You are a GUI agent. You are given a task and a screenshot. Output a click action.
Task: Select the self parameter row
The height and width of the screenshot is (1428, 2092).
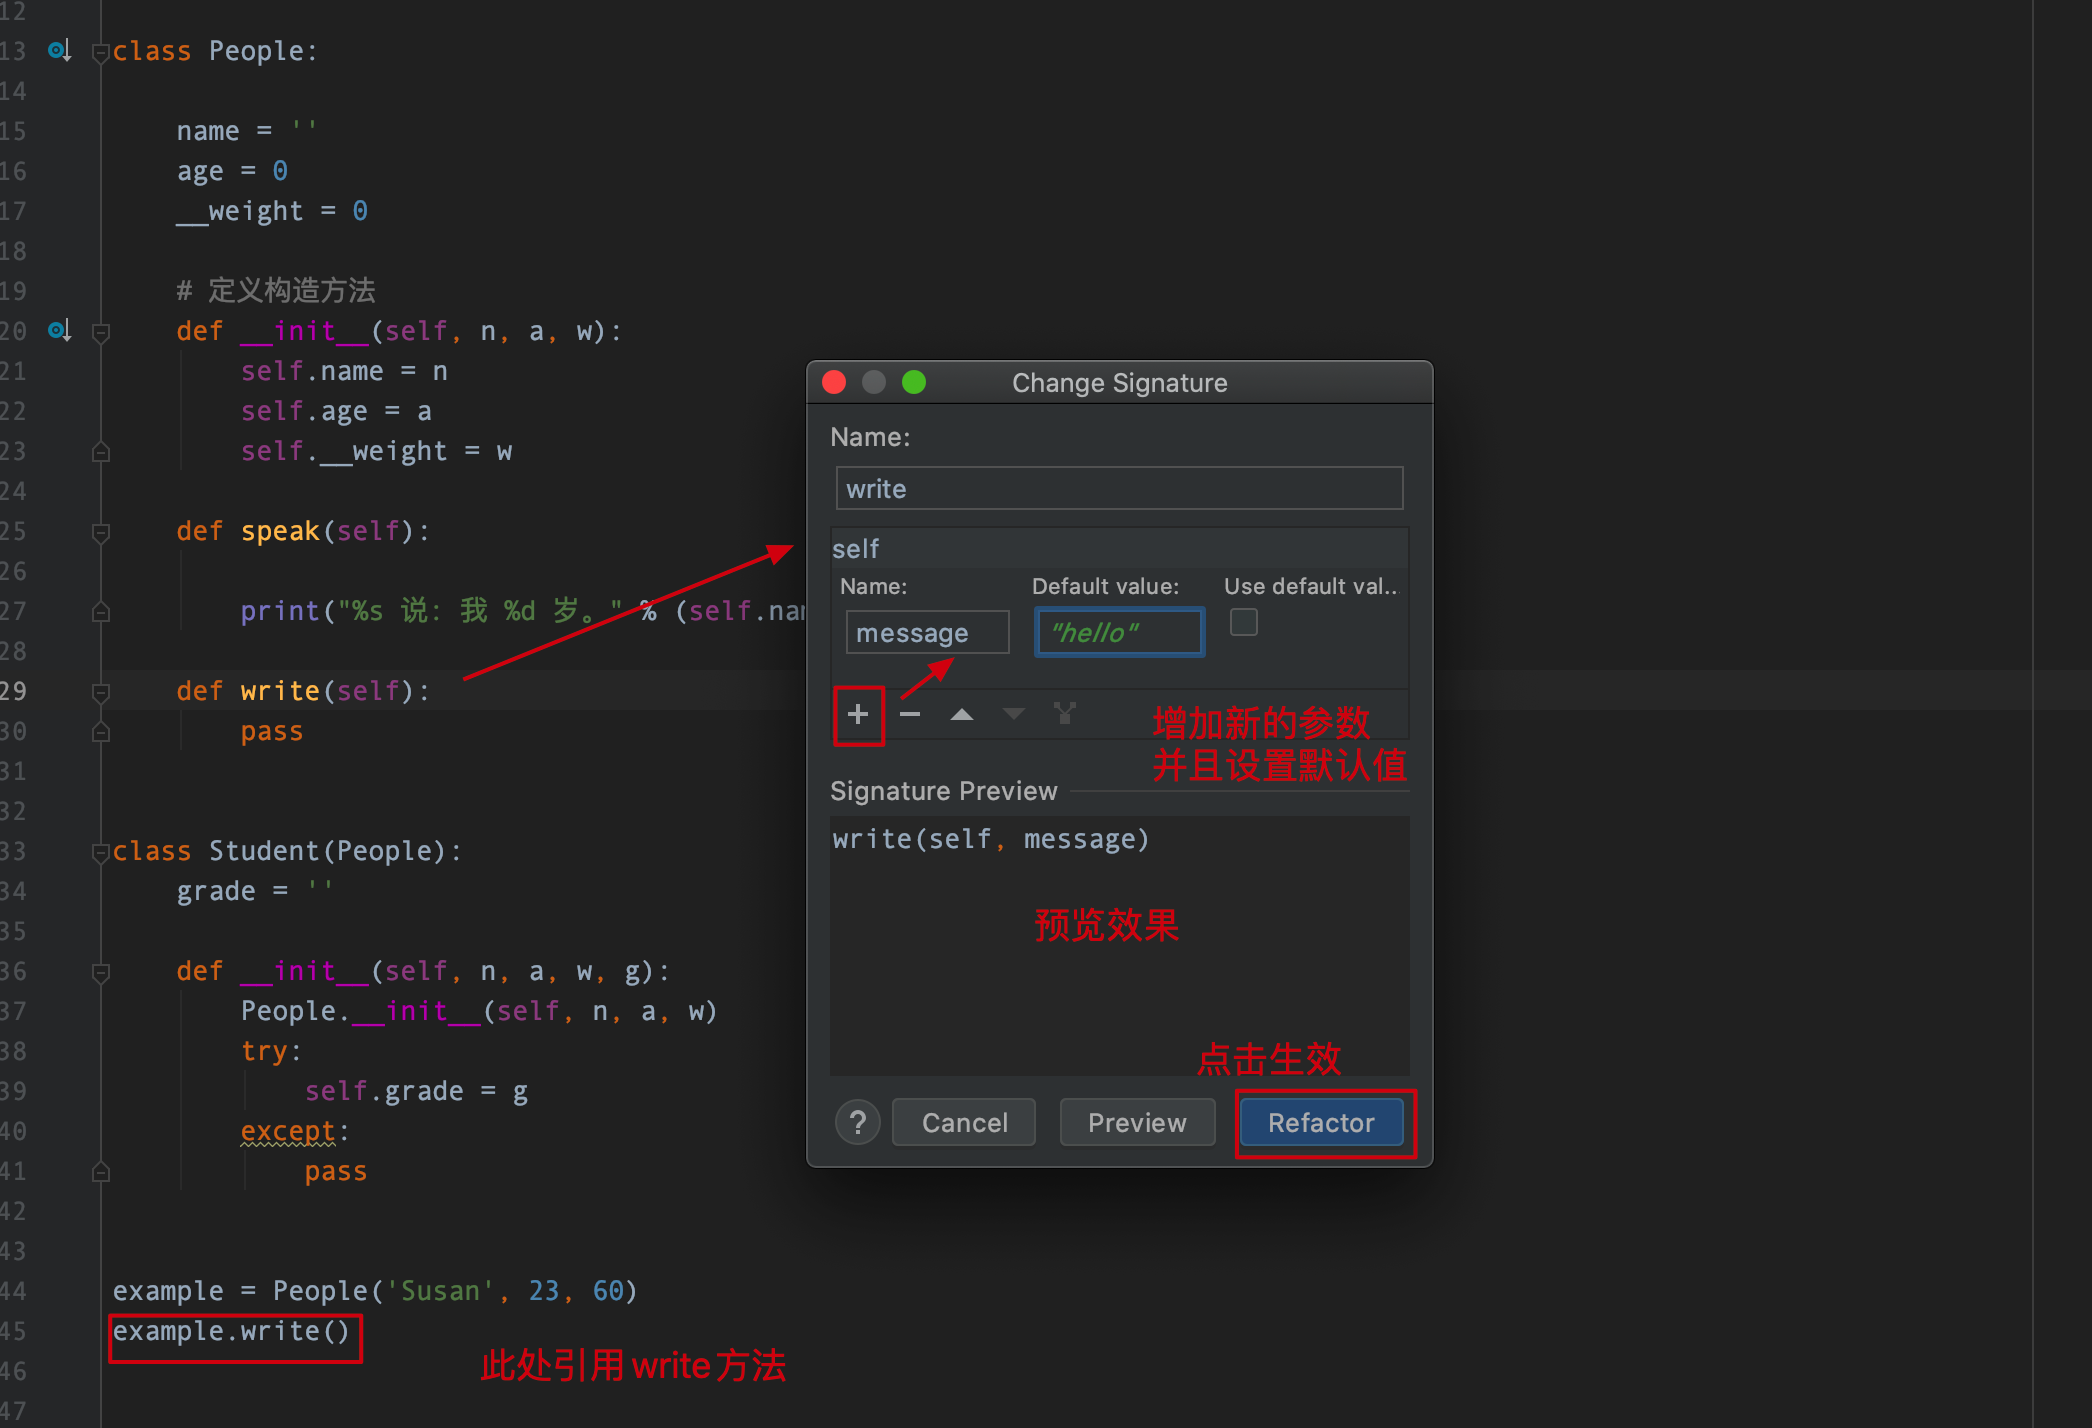click(1119, 548)
